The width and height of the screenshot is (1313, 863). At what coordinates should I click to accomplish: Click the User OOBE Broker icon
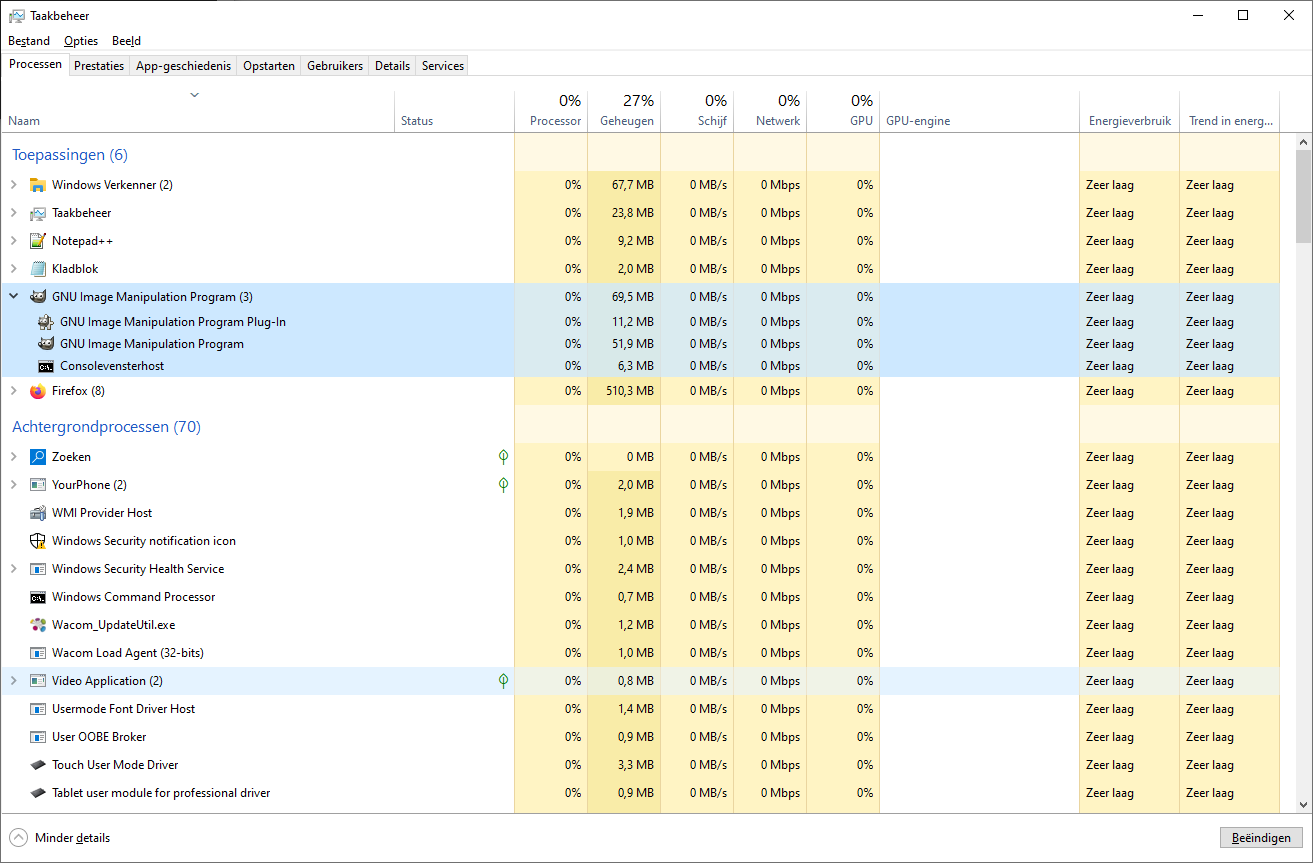tap(38, 737)
